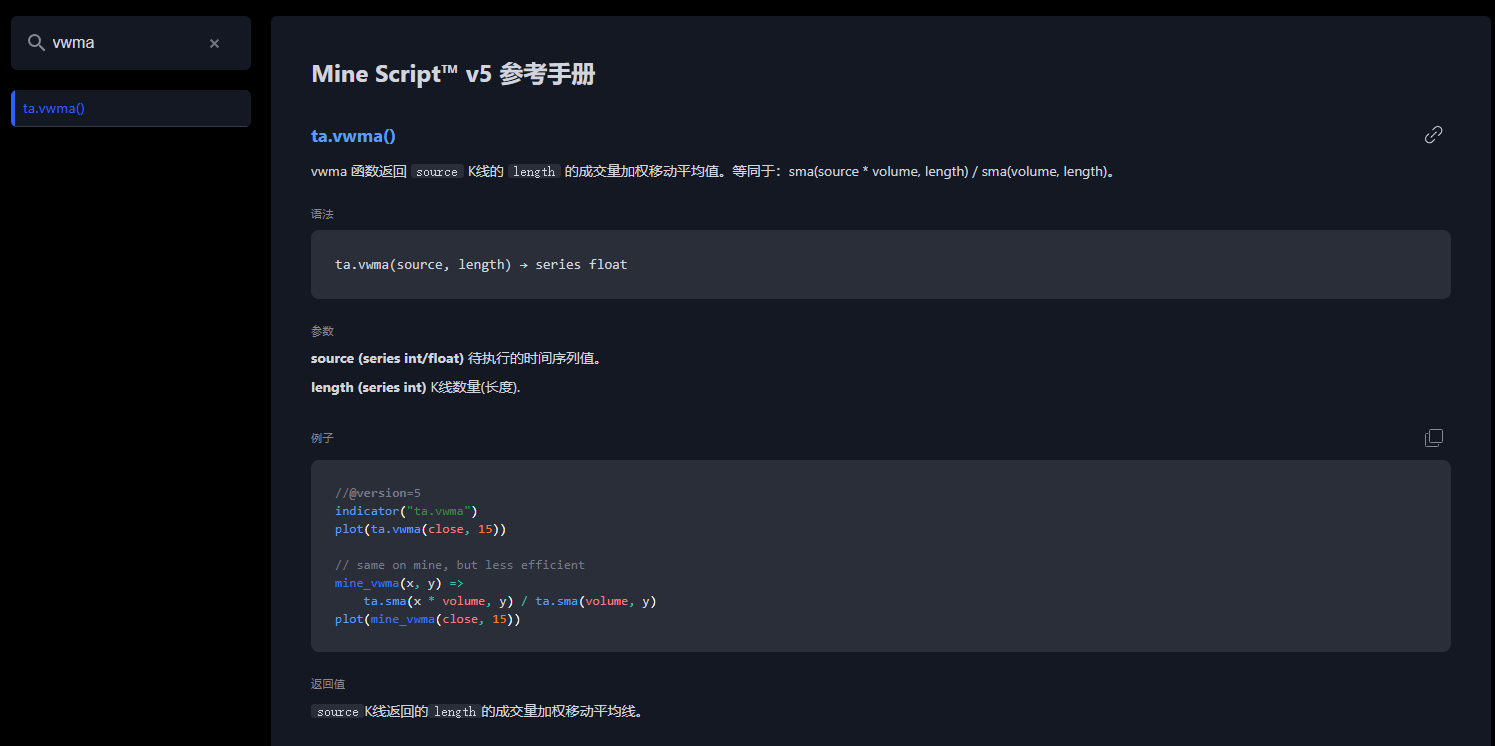Click the 例子 section label
The width and height of the screenshot is (1495, 746).
coord(322,438)
